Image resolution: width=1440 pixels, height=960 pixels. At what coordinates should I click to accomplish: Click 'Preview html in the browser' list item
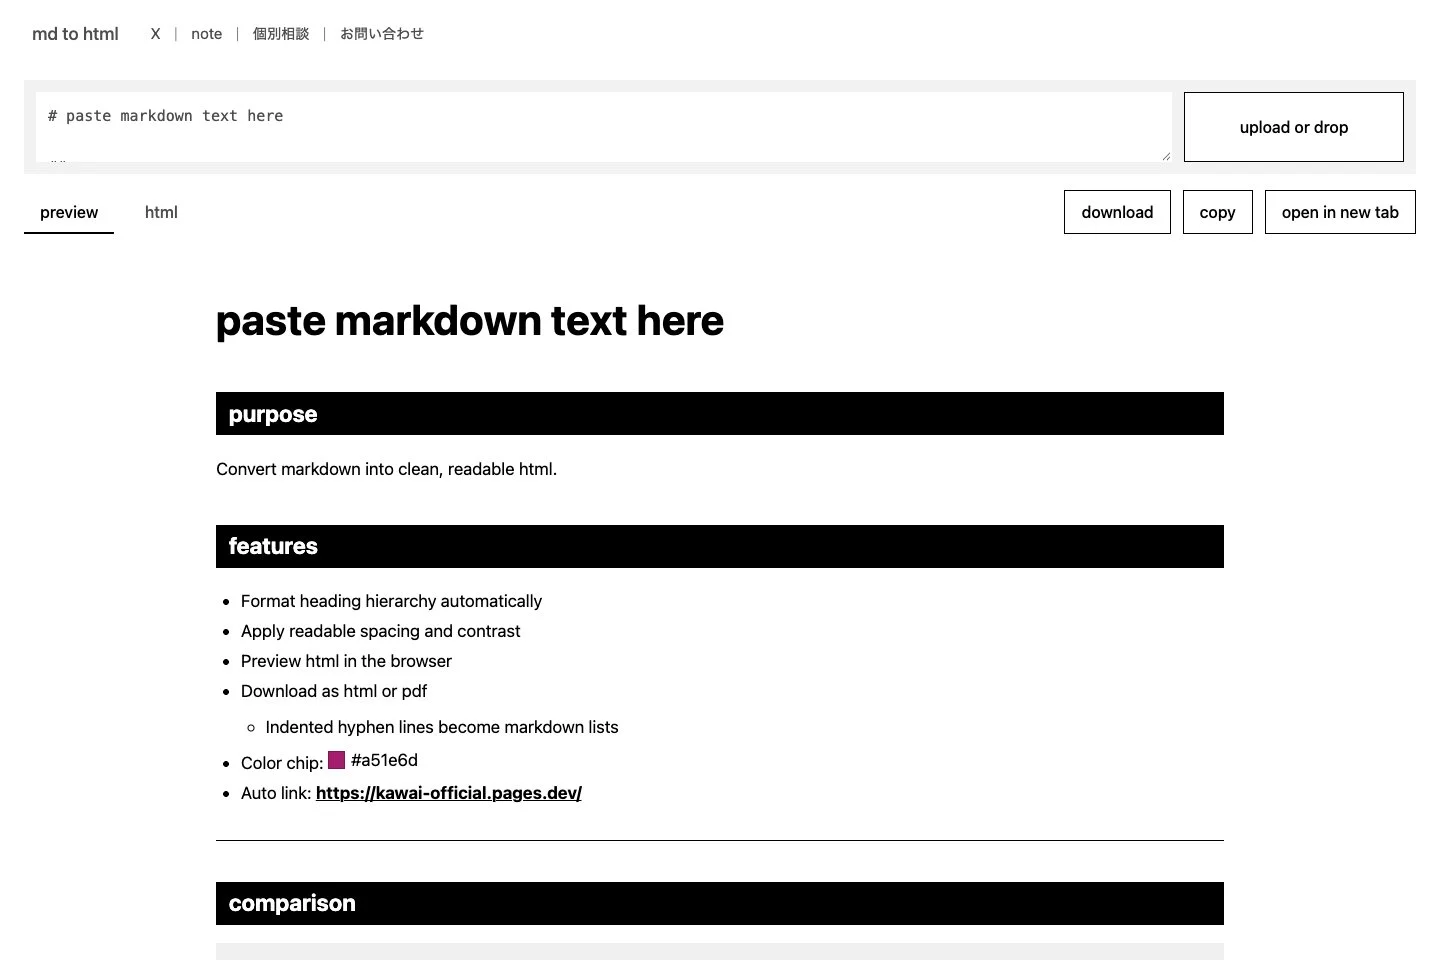point(346,661)
